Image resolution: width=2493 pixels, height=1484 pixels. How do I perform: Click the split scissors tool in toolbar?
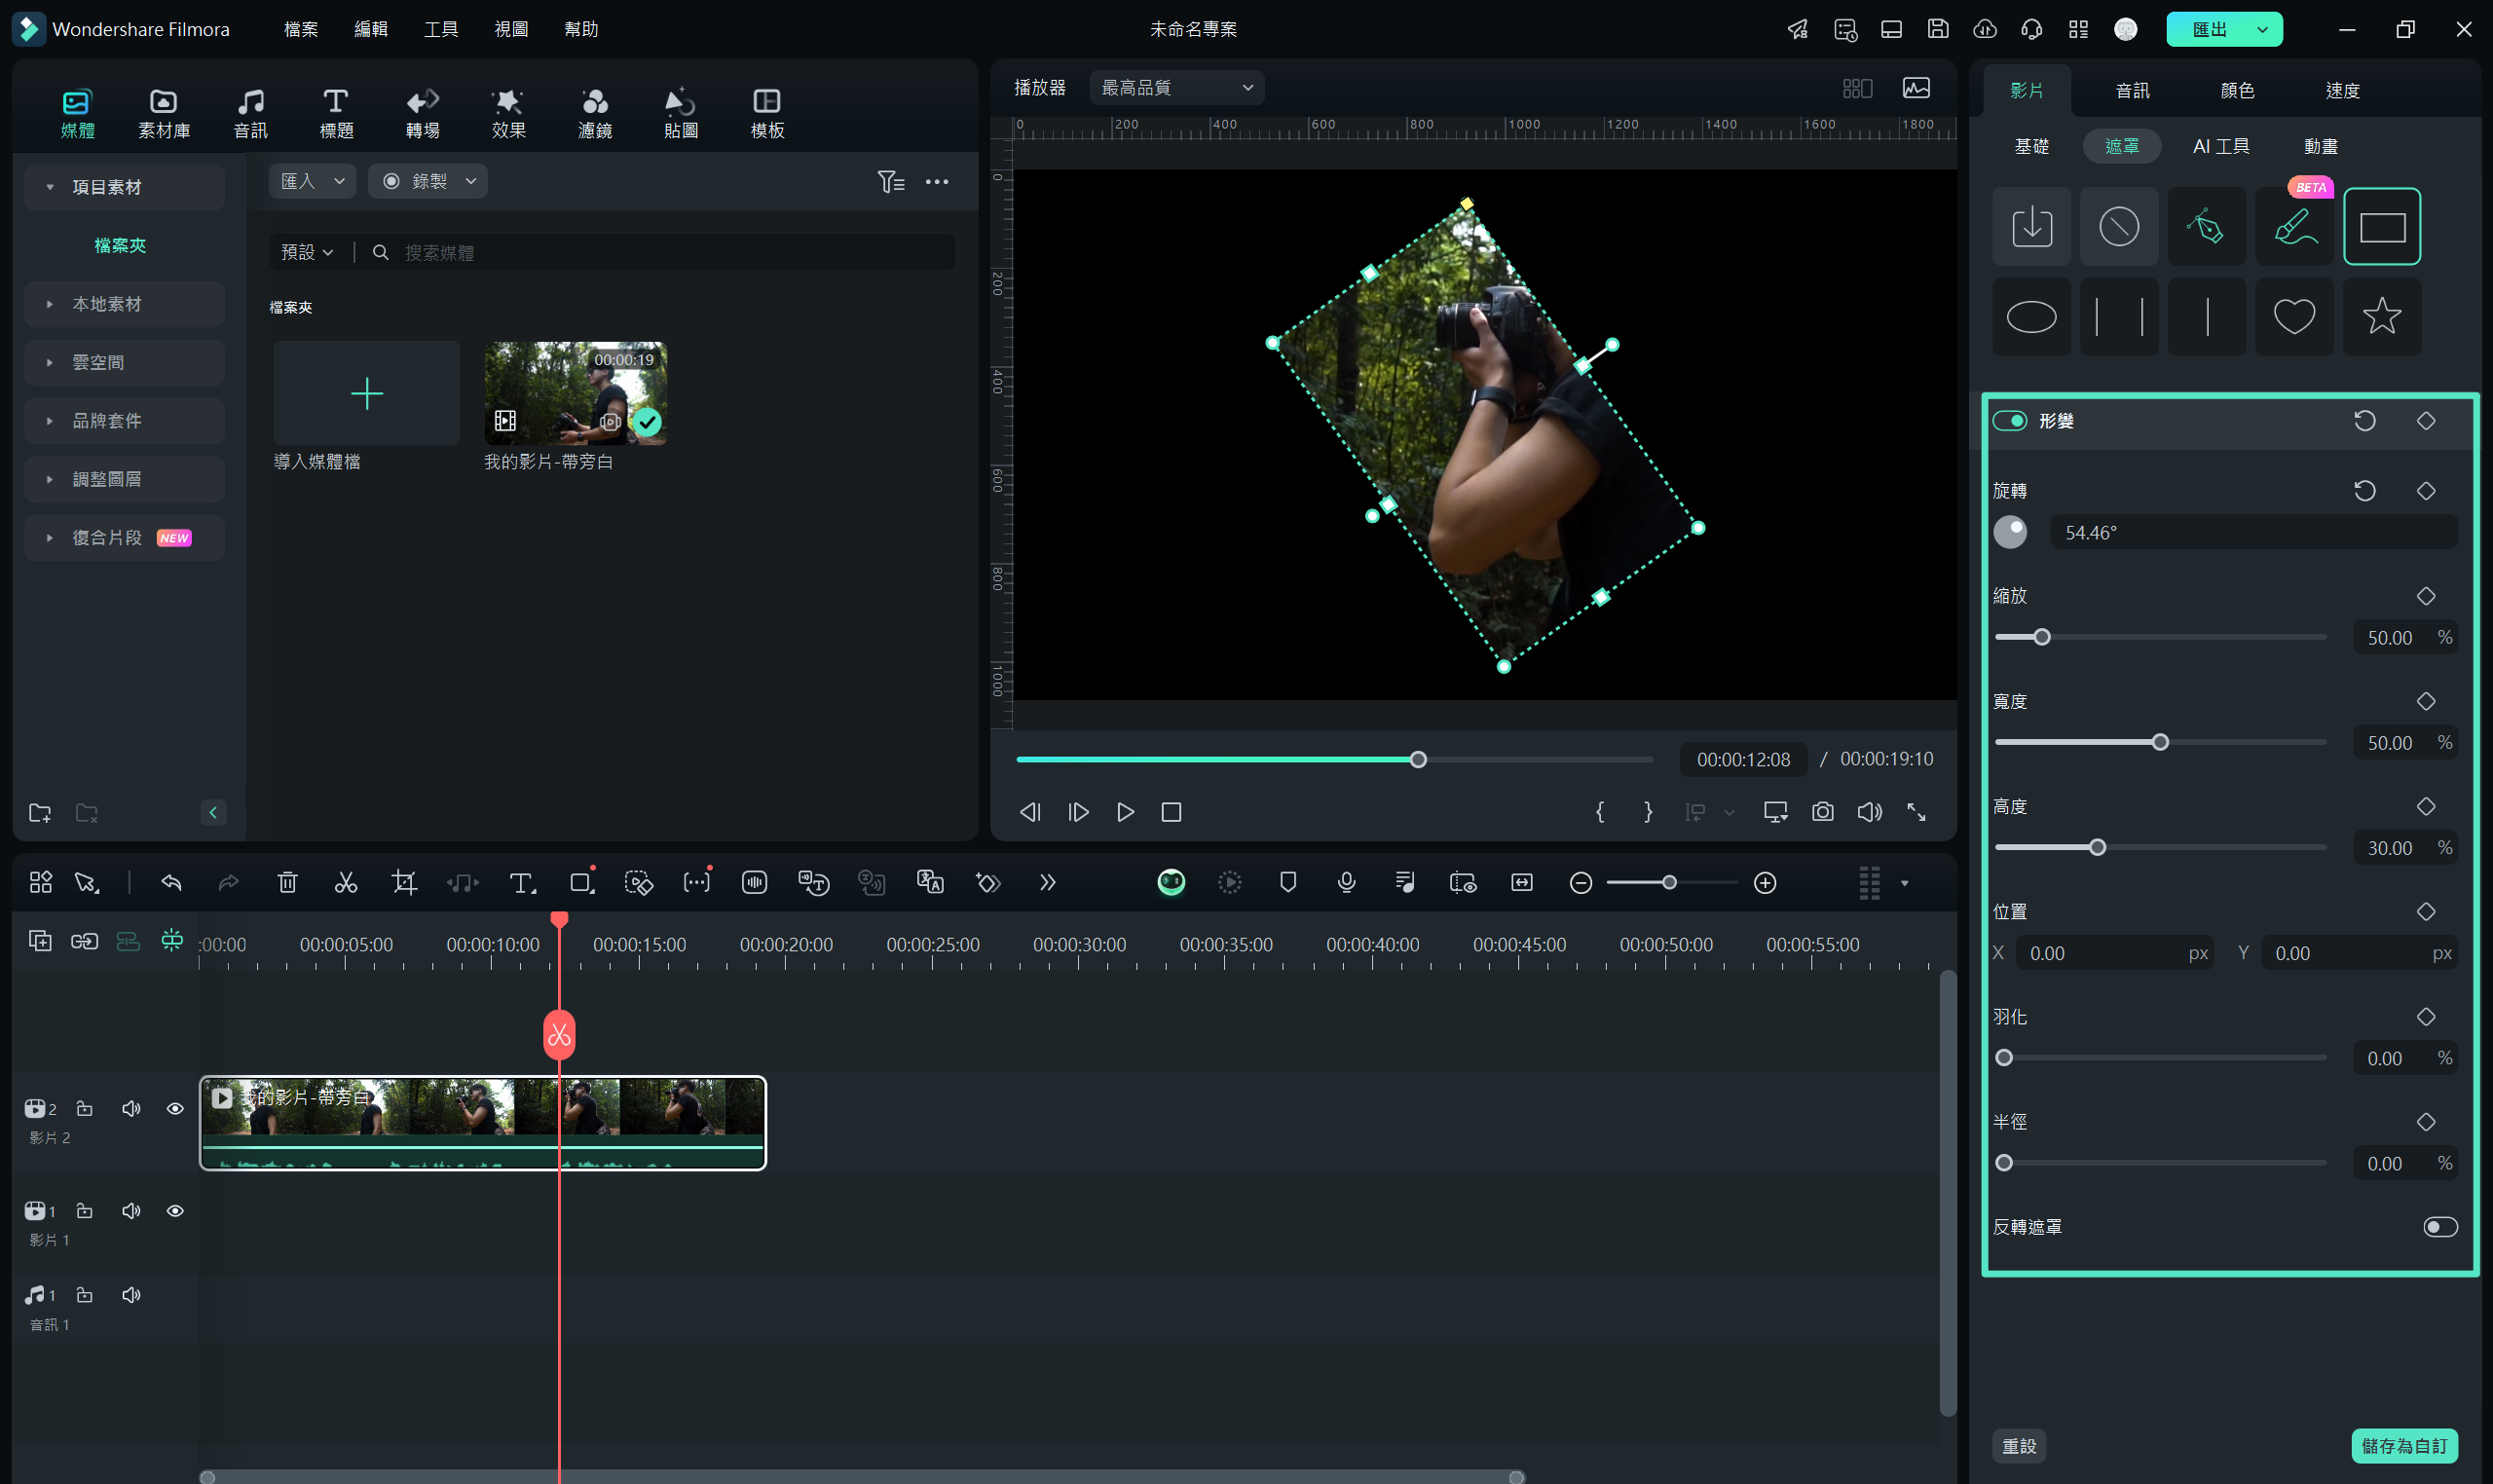[x=346, y=882]
